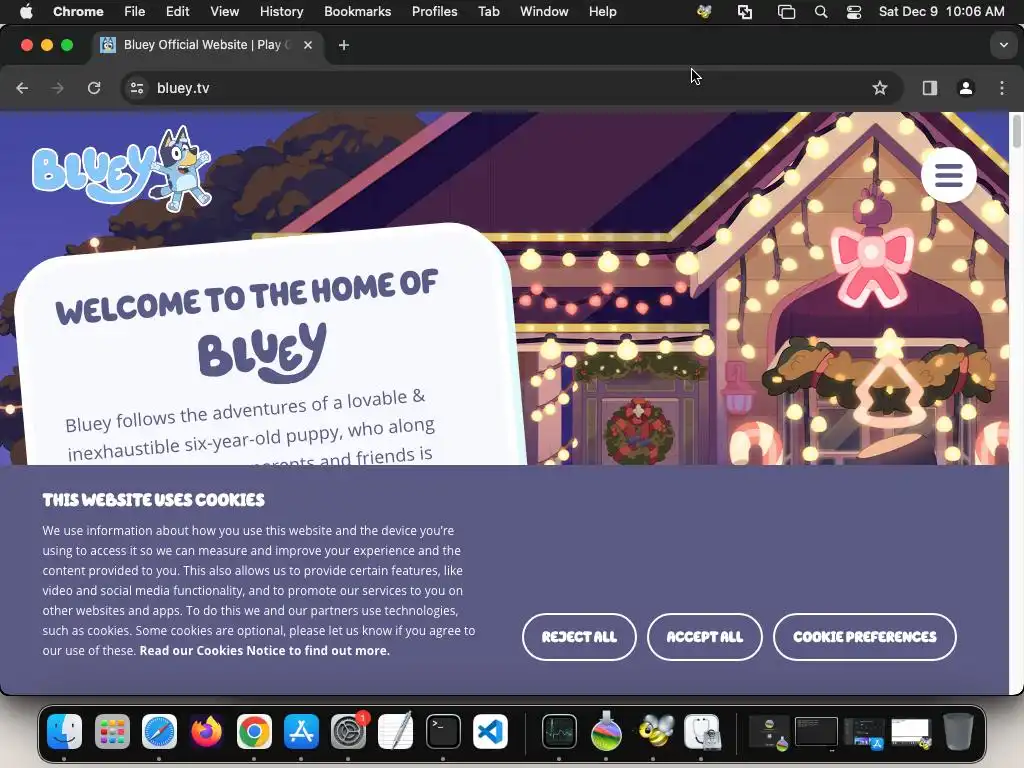This screenshot has width=1024, height=768.
Task: Open the Window menu
Action: (x=544, y=12)
